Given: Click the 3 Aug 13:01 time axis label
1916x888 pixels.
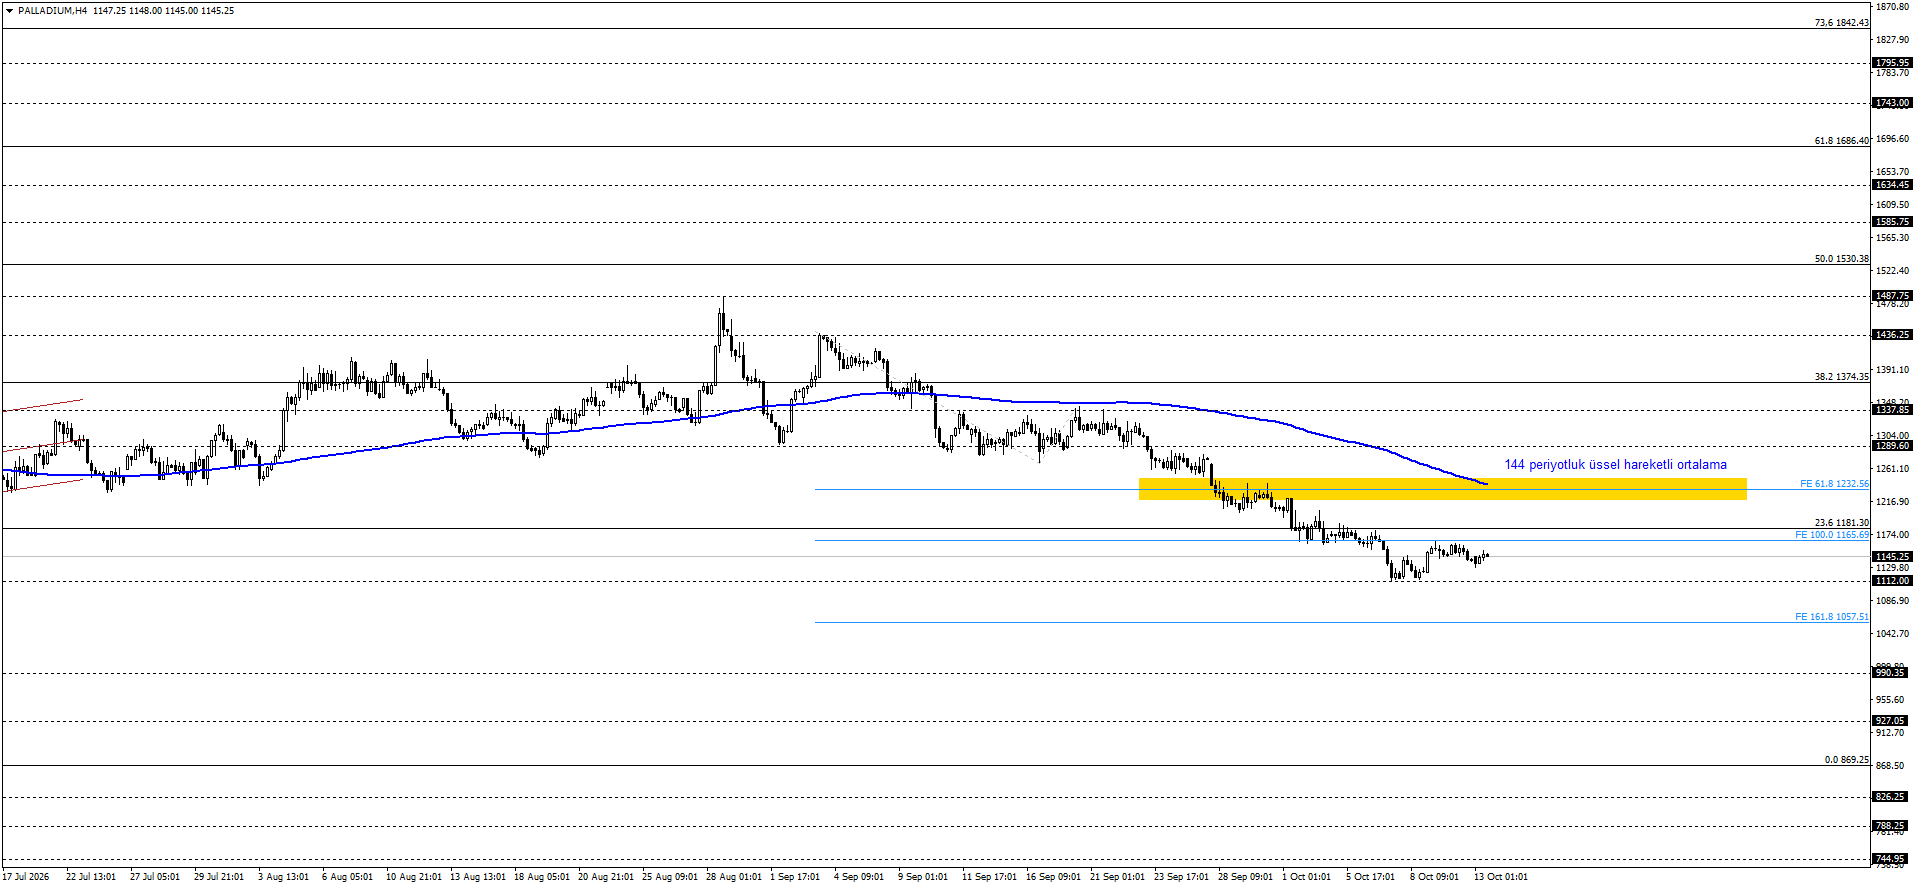Looking at the screenshot, I should tap(283, 877).
